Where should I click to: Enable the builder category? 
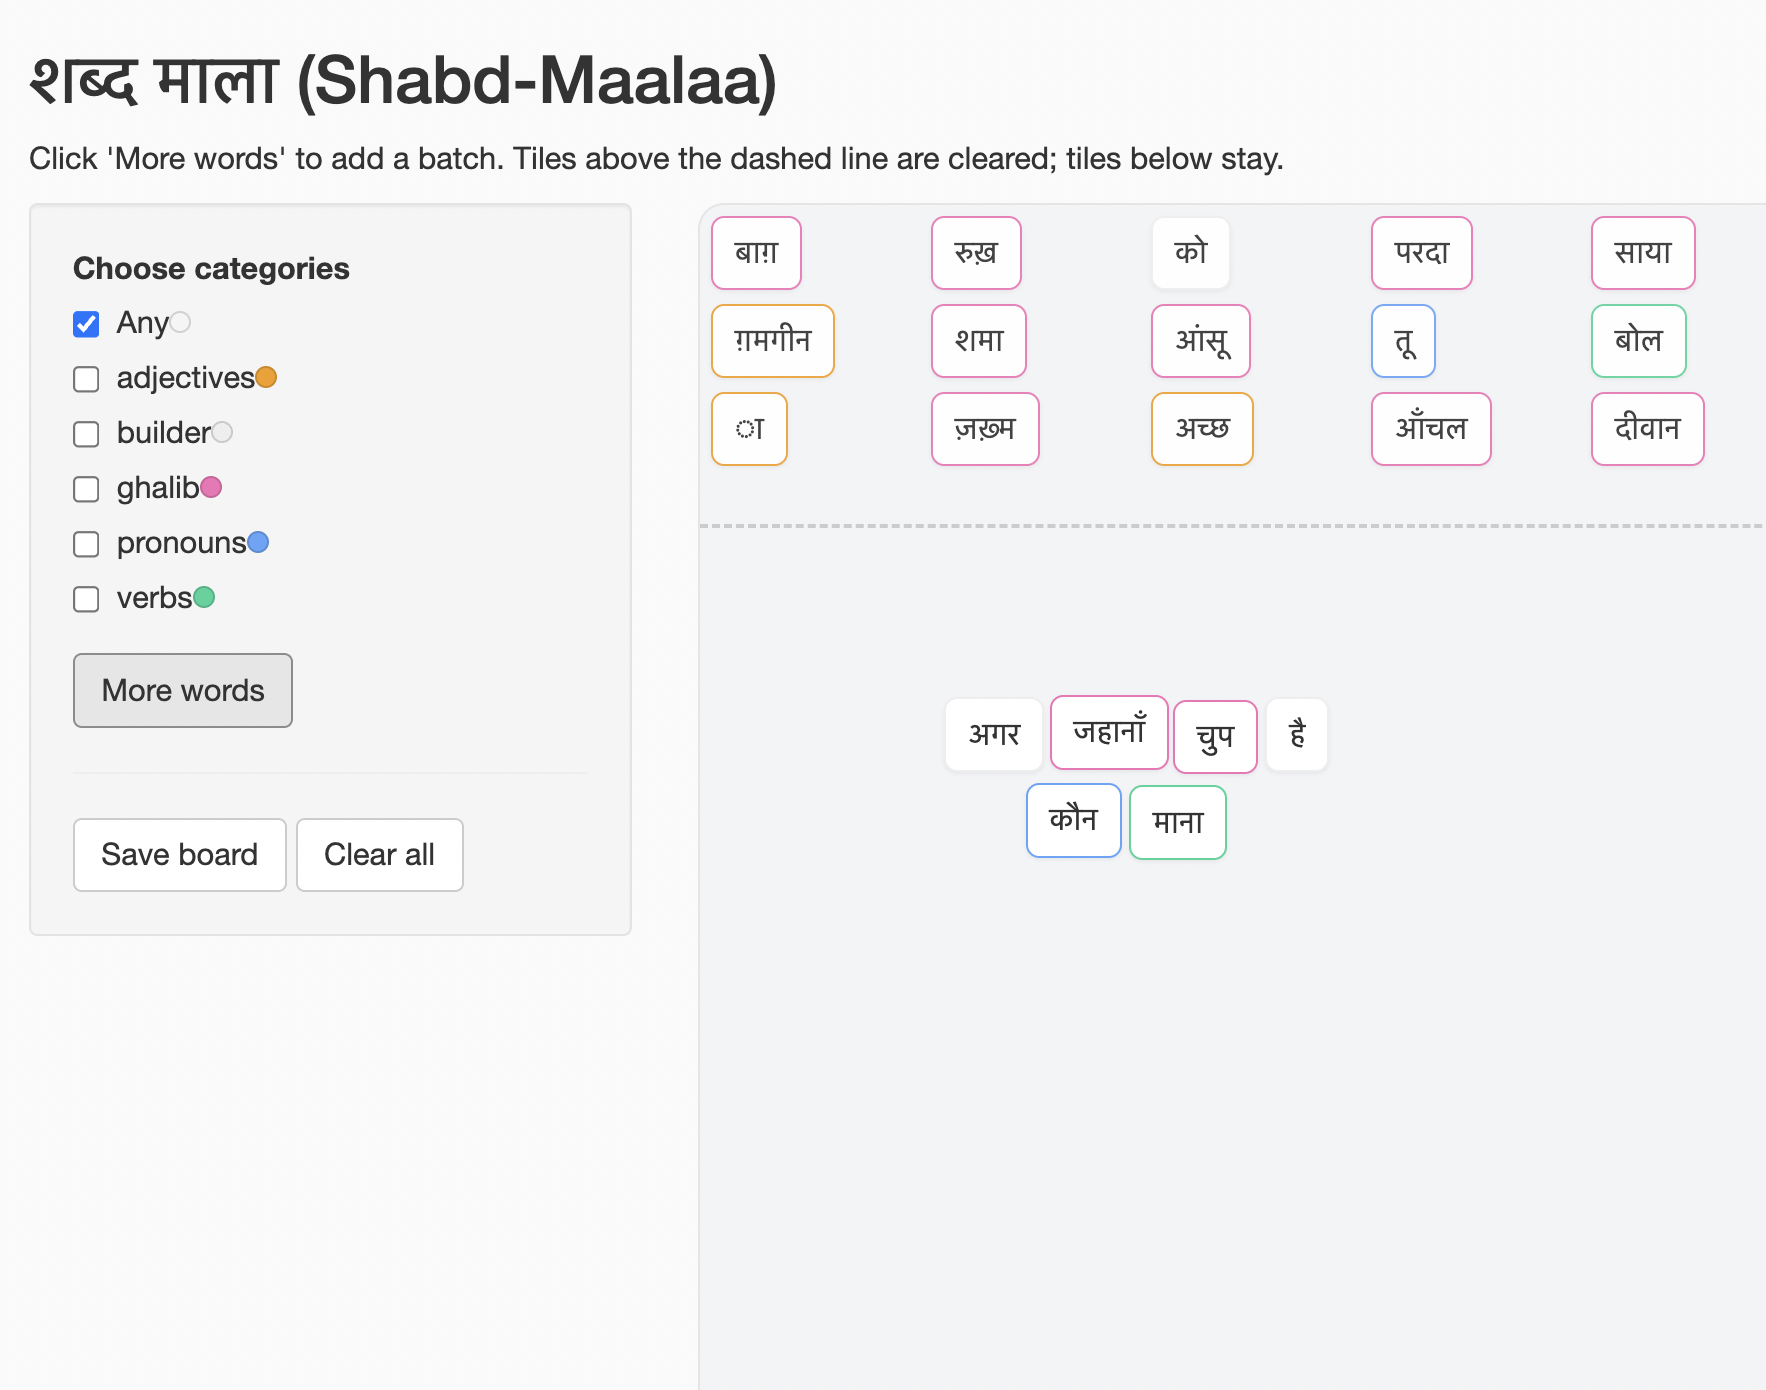coord(86,433)
